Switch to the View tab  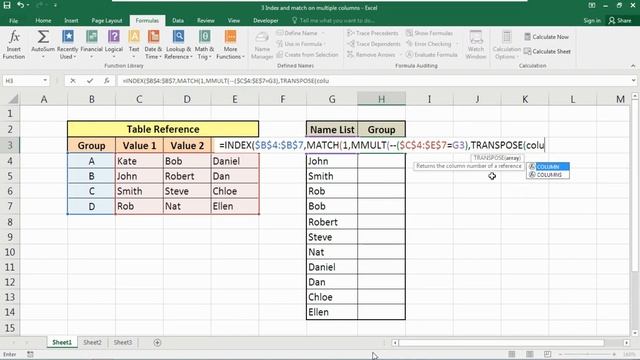coord(234,20)
